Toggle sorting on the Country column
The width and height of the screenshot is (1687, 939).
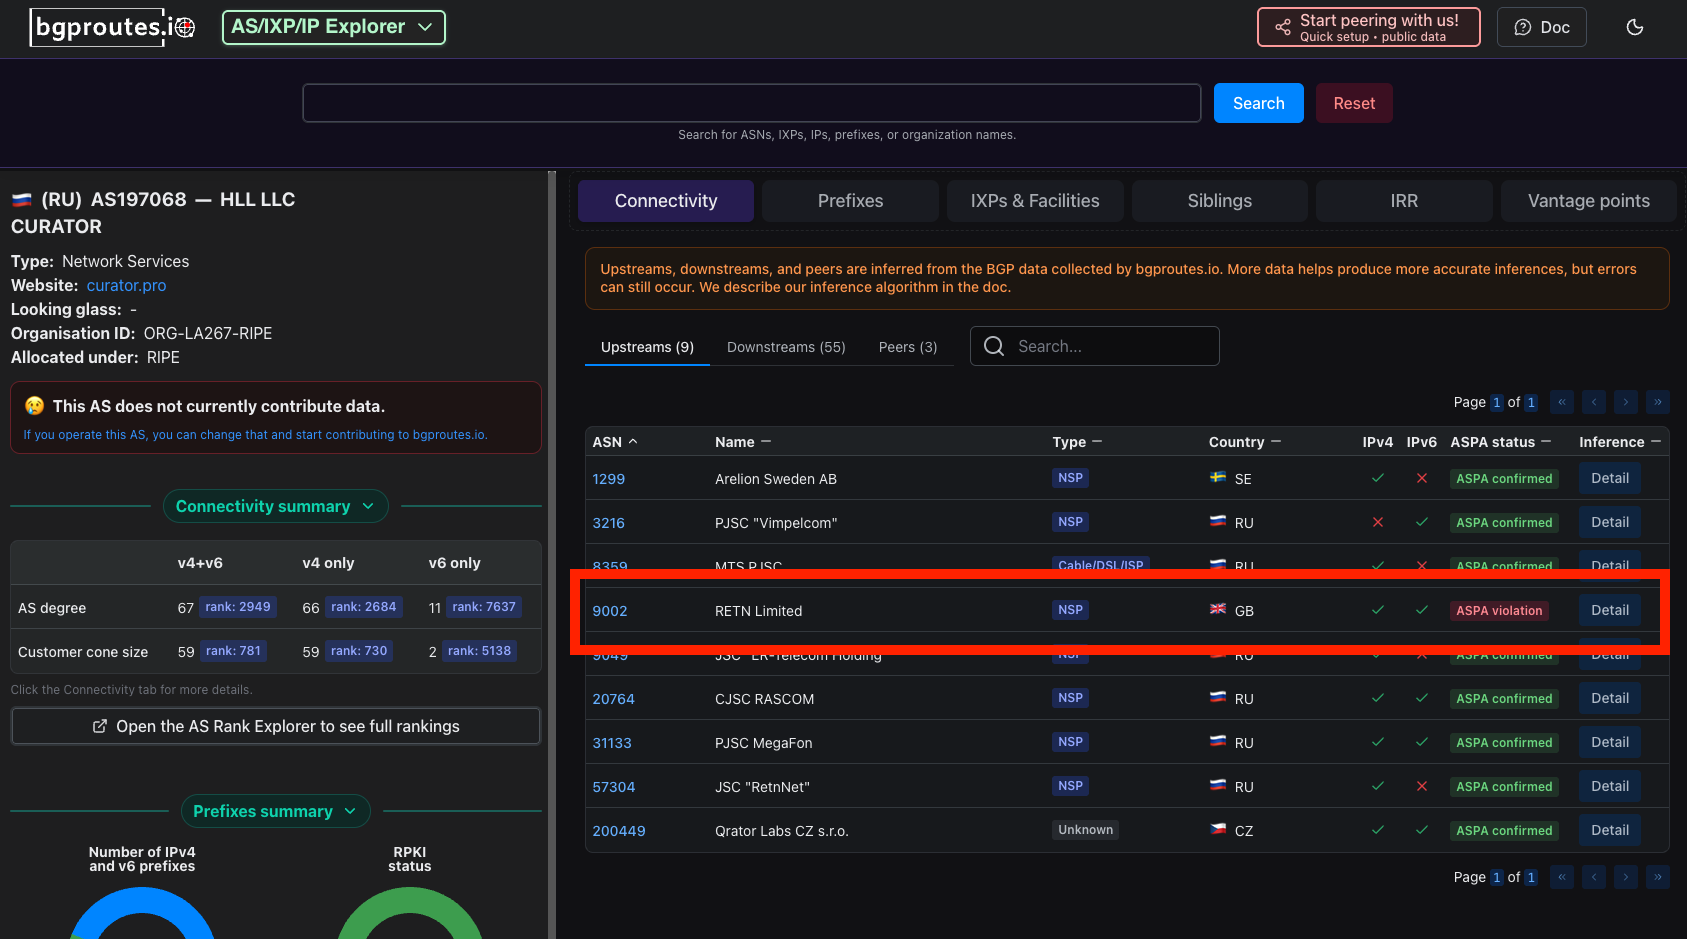coord(1275,442)
